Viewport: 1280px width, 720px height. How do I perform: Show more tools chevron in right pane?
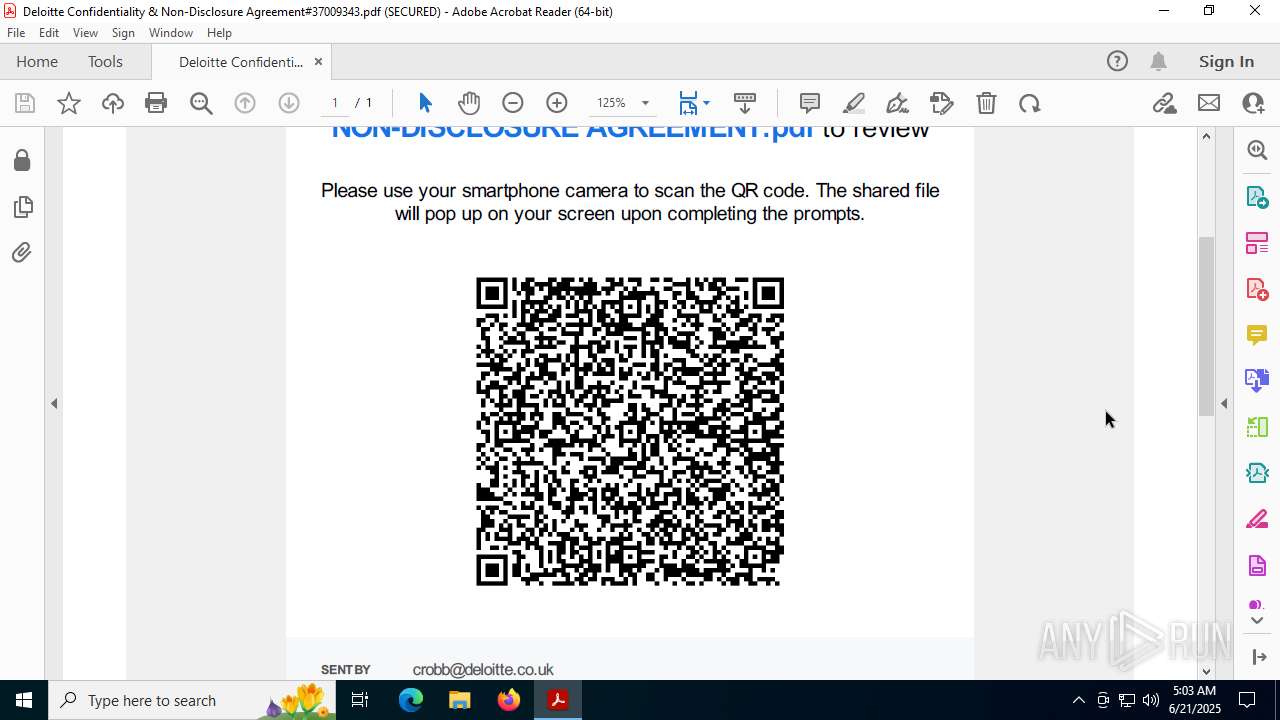tap(1257, 621)
